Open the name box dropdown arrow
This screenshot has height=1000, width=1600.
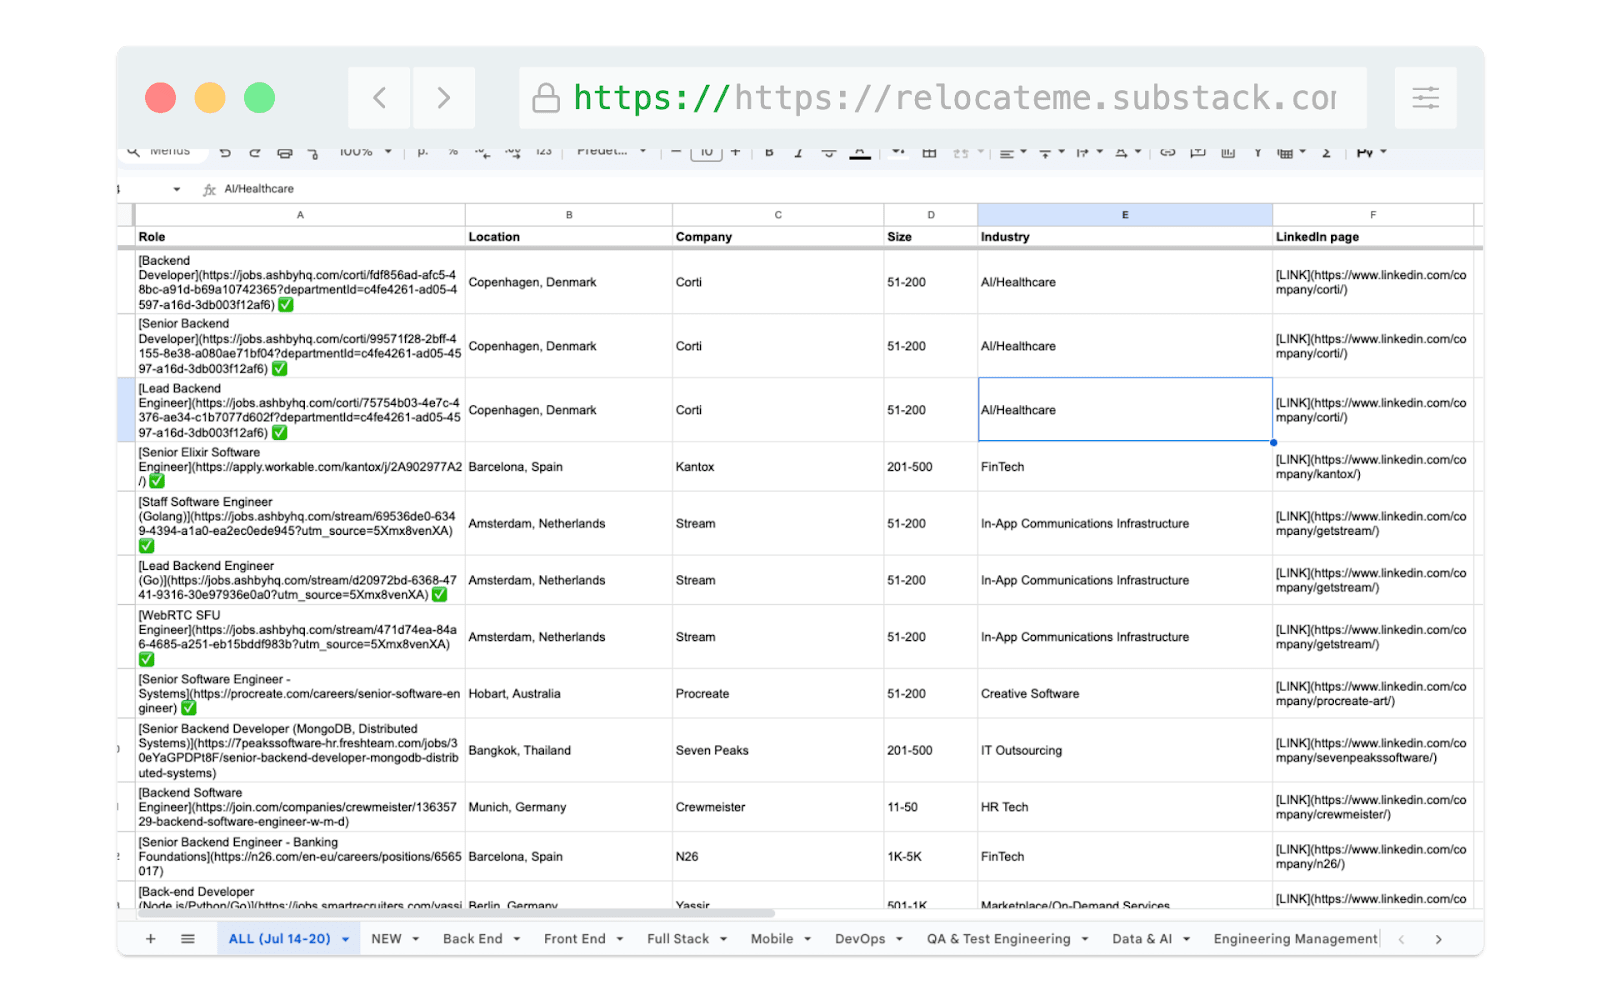(x=177, y=189)
